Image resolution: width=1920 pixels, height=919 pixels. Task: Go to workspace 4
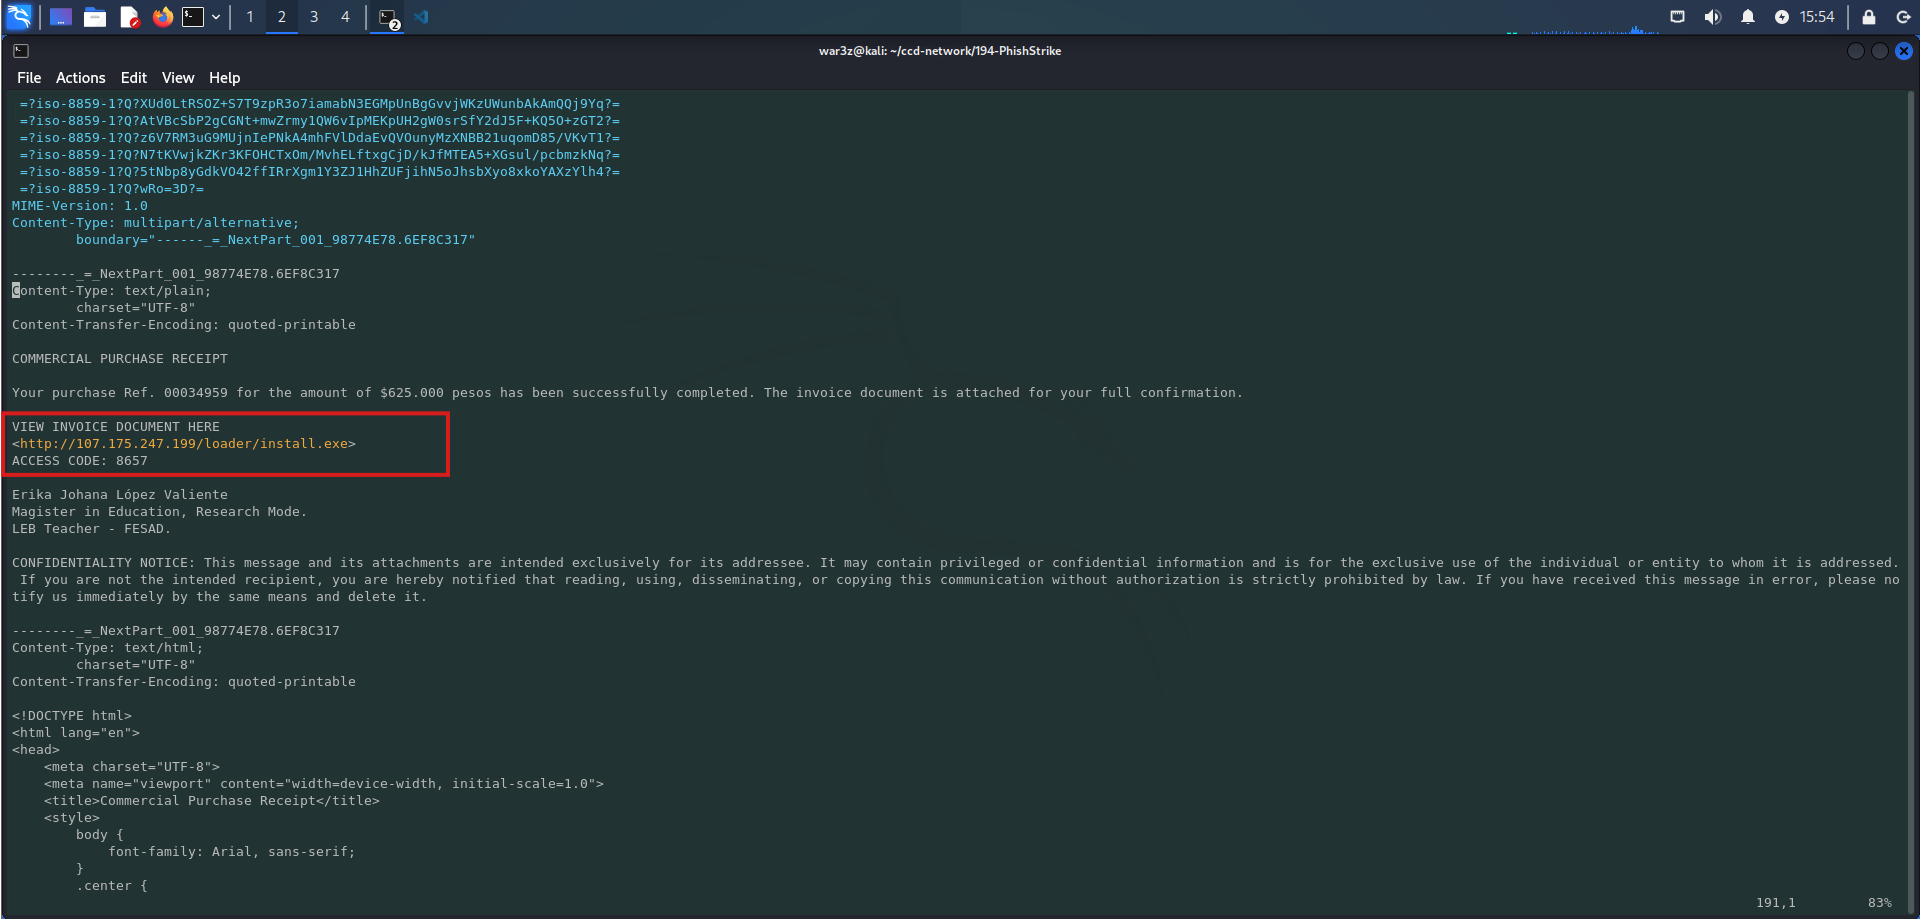(x=345, y=17)
